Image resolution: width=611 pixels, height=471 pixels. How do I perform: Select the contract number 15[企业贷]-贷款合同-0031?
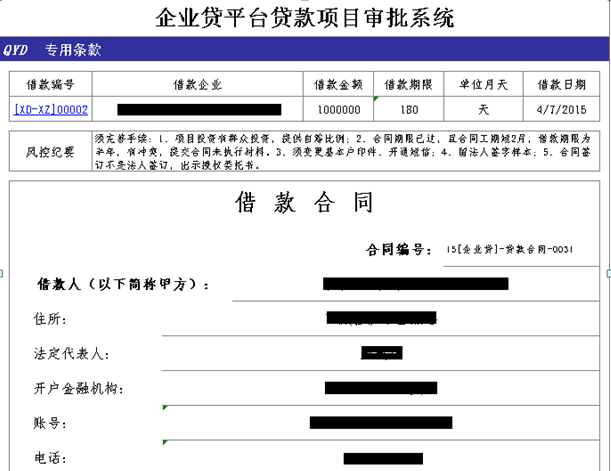[510, 249]
